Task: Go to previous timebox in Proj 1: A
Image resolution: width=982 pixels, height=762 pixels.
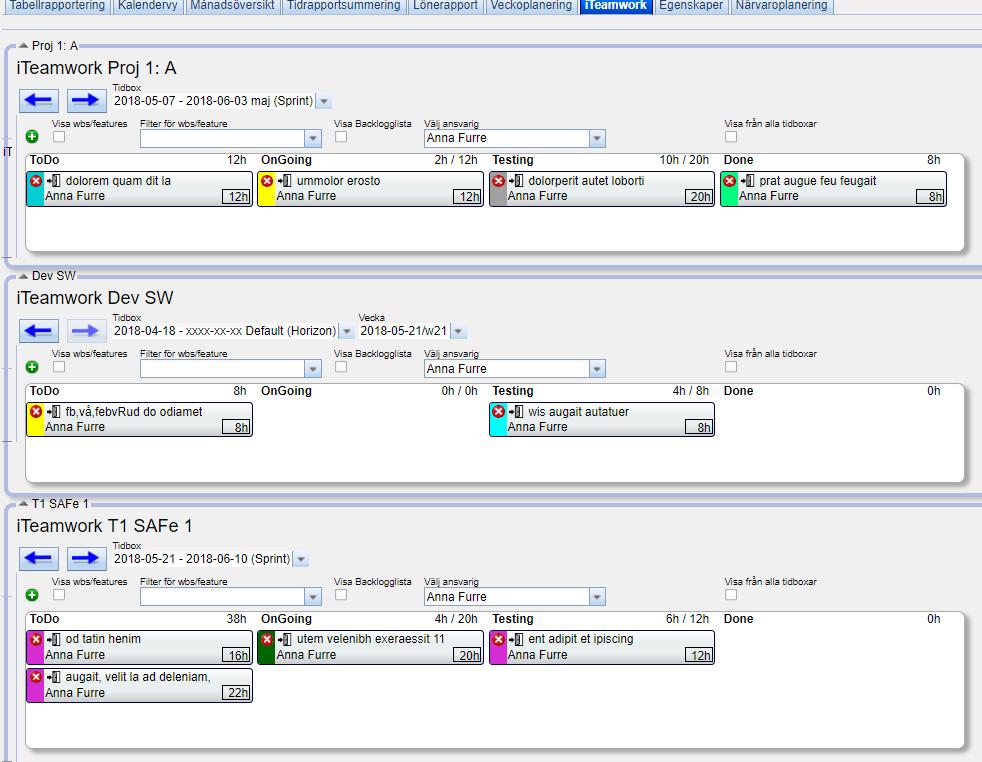Action: click(39, 100)
